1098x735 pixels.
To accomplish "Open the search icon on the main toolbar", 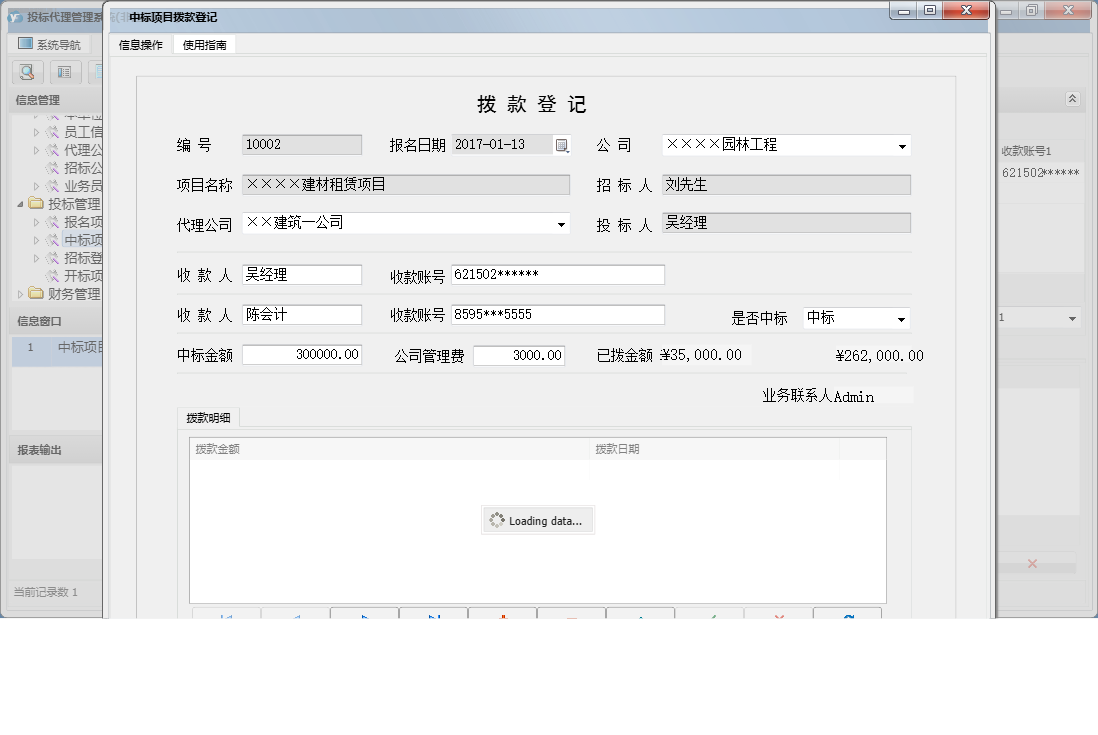I will point(27,72).
